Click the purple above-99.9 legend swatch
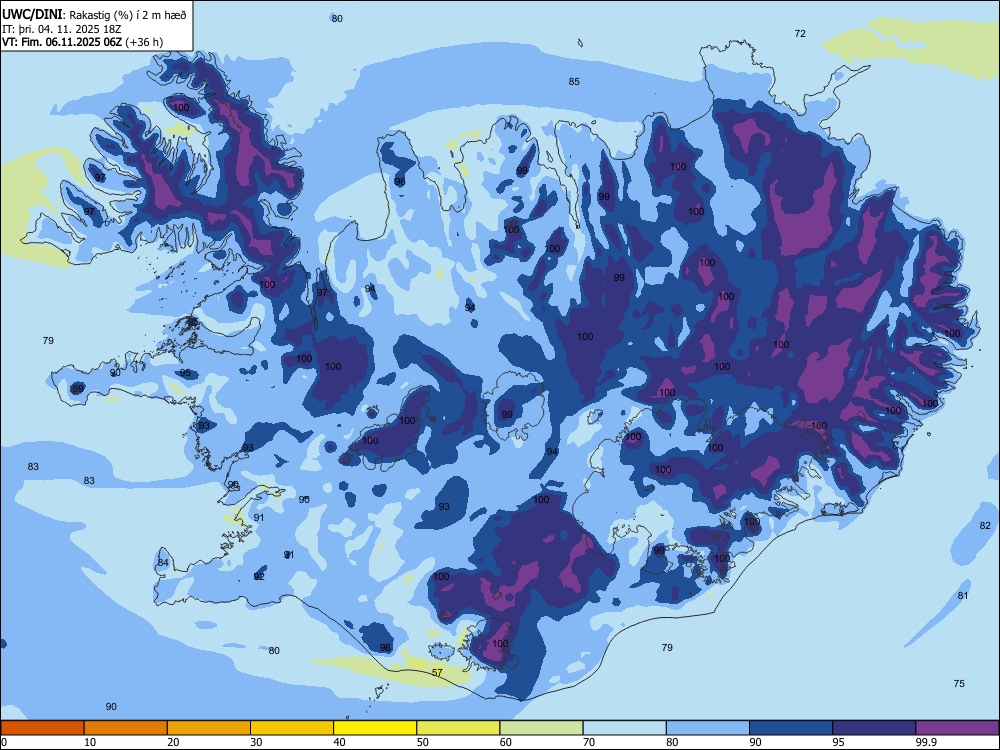1000x750 pixels. coord(957,728)
